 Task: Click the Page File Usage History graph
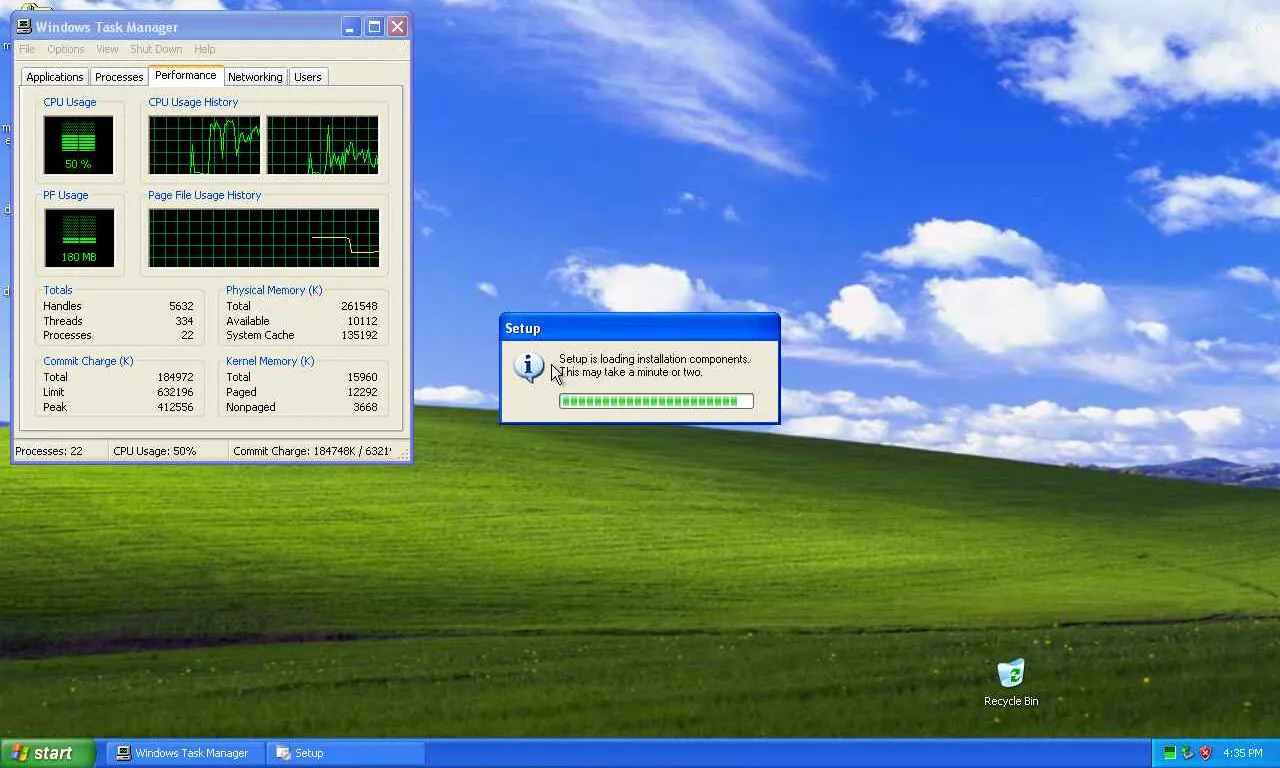coord(264,238)
